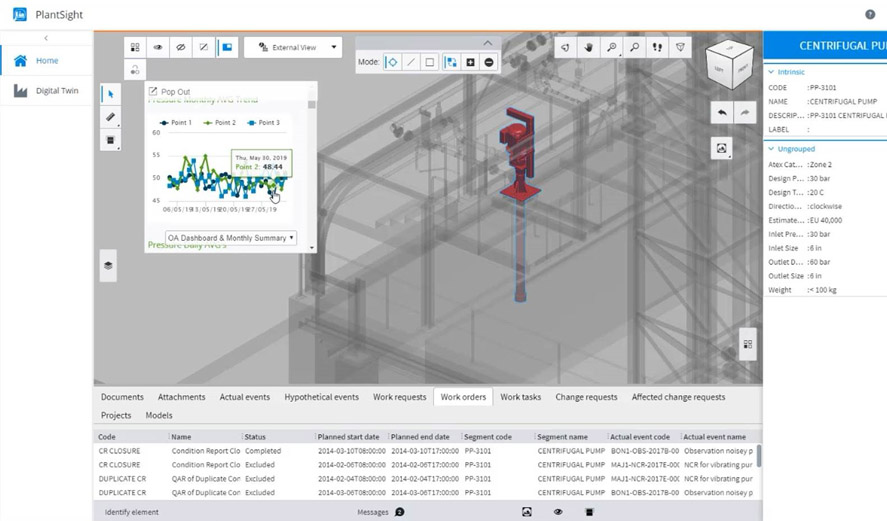
Task: Click the status bar eye icon
Action: (x=558, y=512)
